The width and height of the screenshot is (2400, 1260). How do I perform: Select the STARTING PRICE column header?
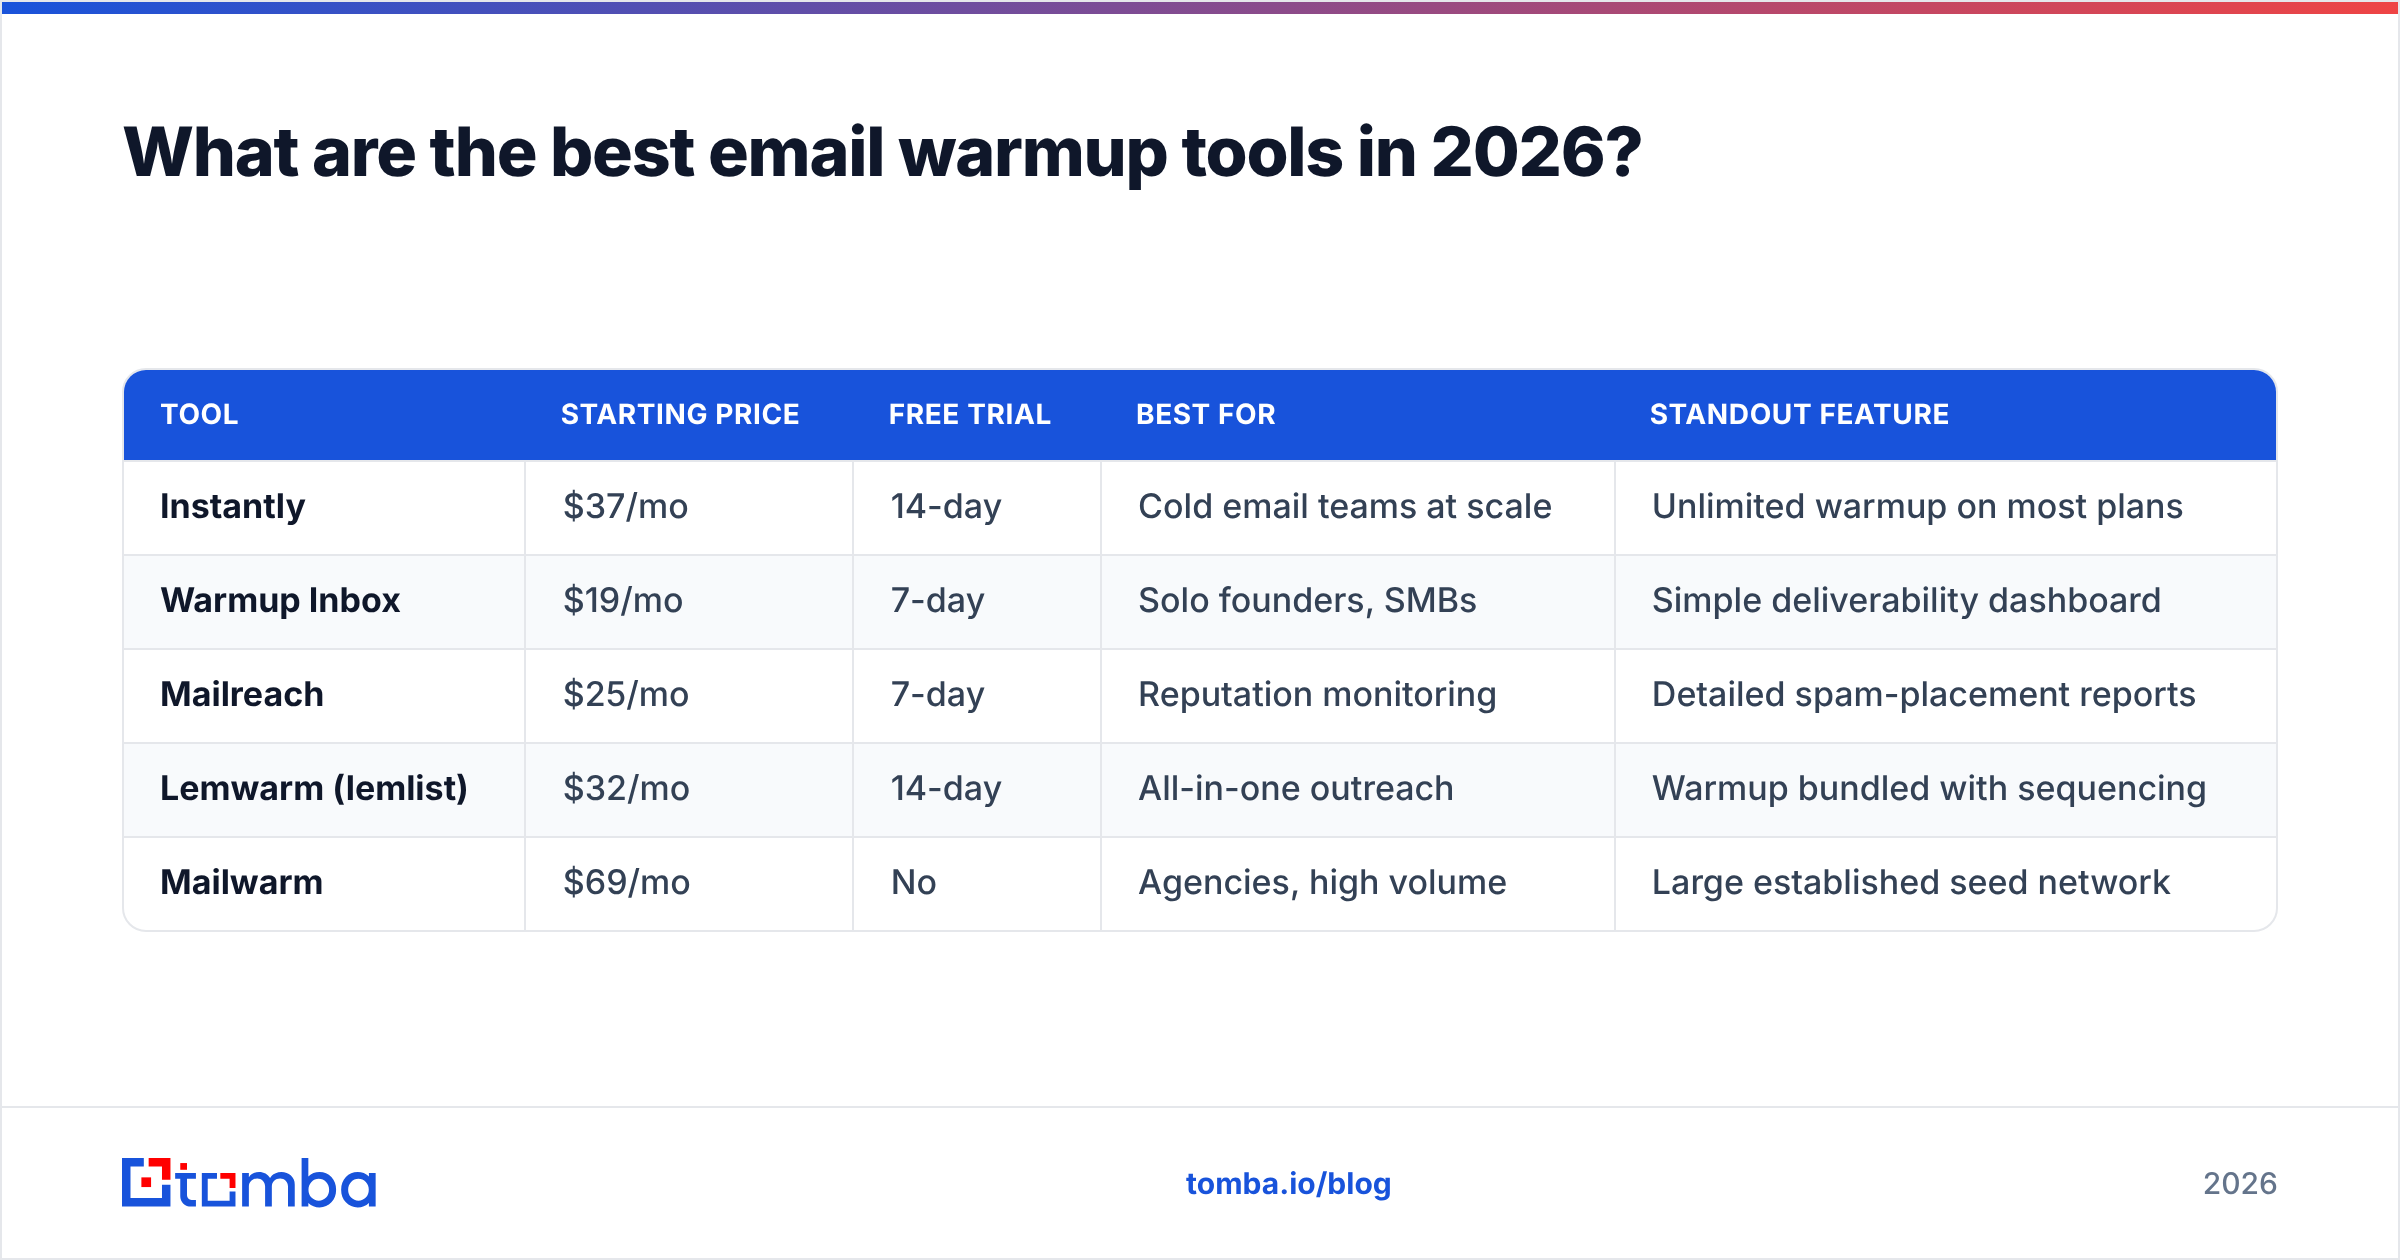[x=680, y=414]
